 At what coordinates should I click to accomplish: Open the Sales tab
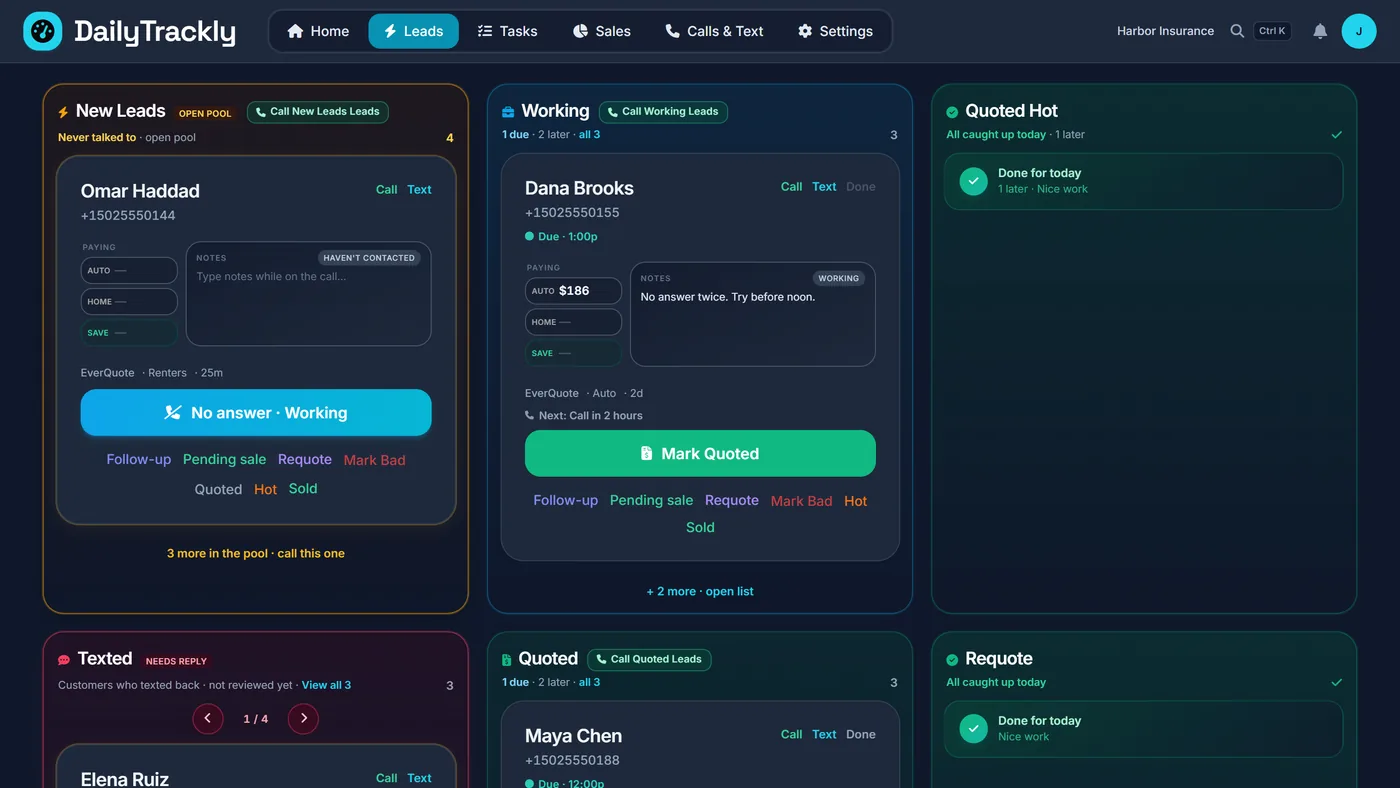click(601, 31)
